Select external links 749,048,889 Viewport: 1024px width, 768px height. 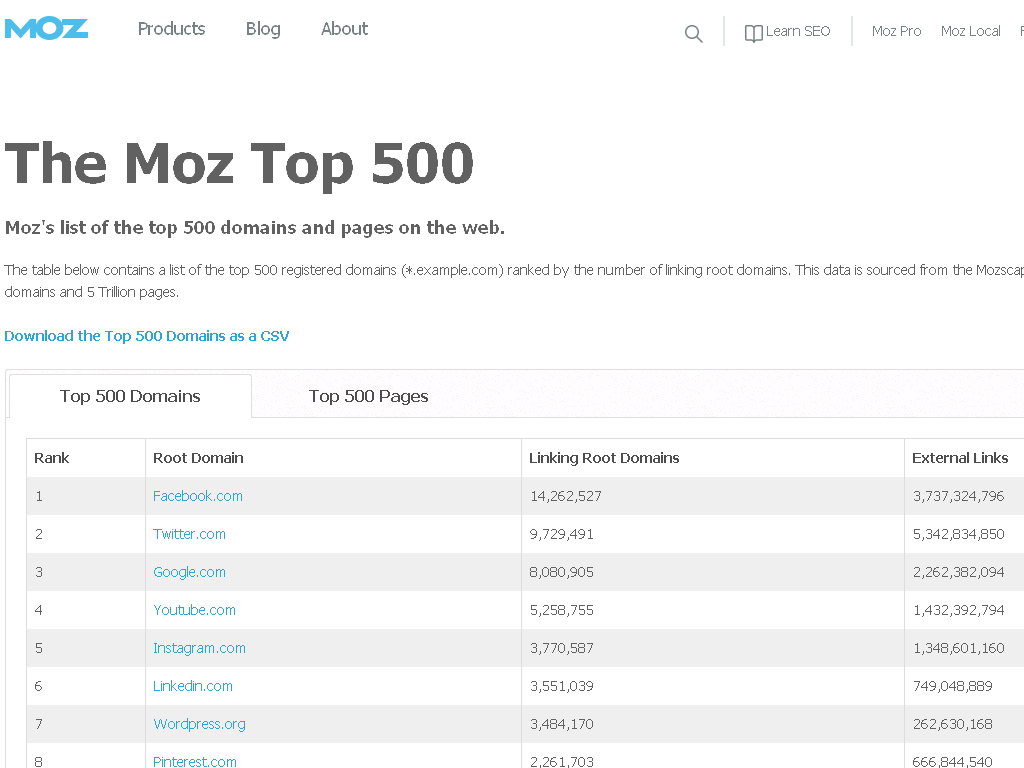952,686
